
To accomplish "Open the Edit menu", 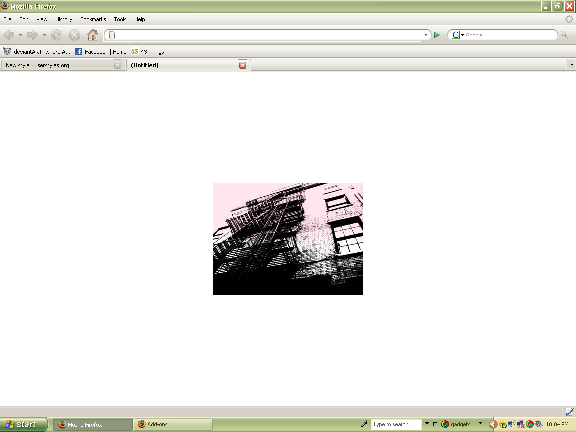I will coord(24,19).
